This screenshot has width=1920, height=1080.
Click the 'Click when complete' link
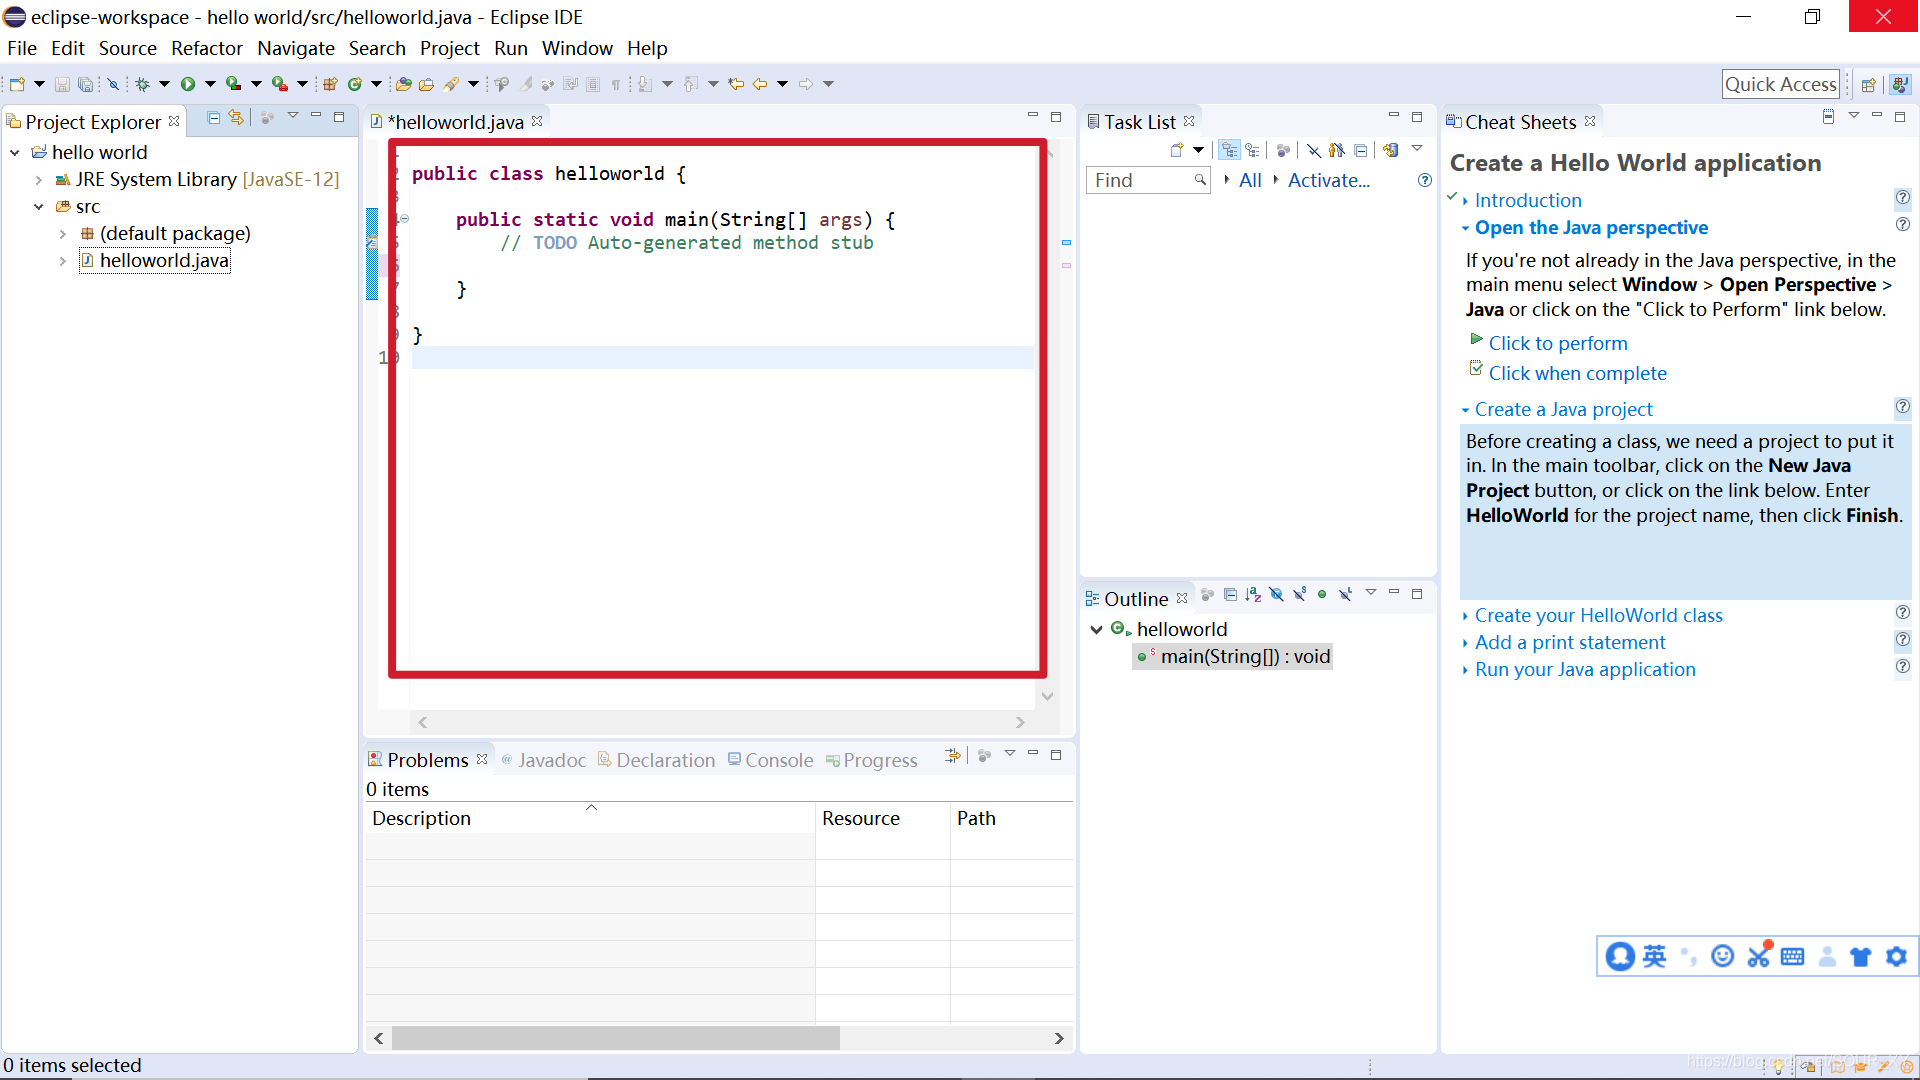(1577, 373)
